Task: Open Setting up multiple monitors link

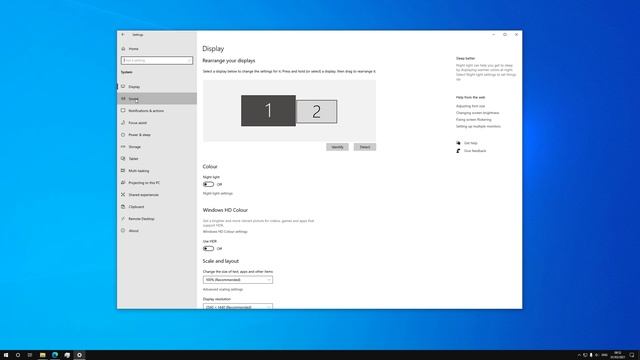Action: click(478, 127)
